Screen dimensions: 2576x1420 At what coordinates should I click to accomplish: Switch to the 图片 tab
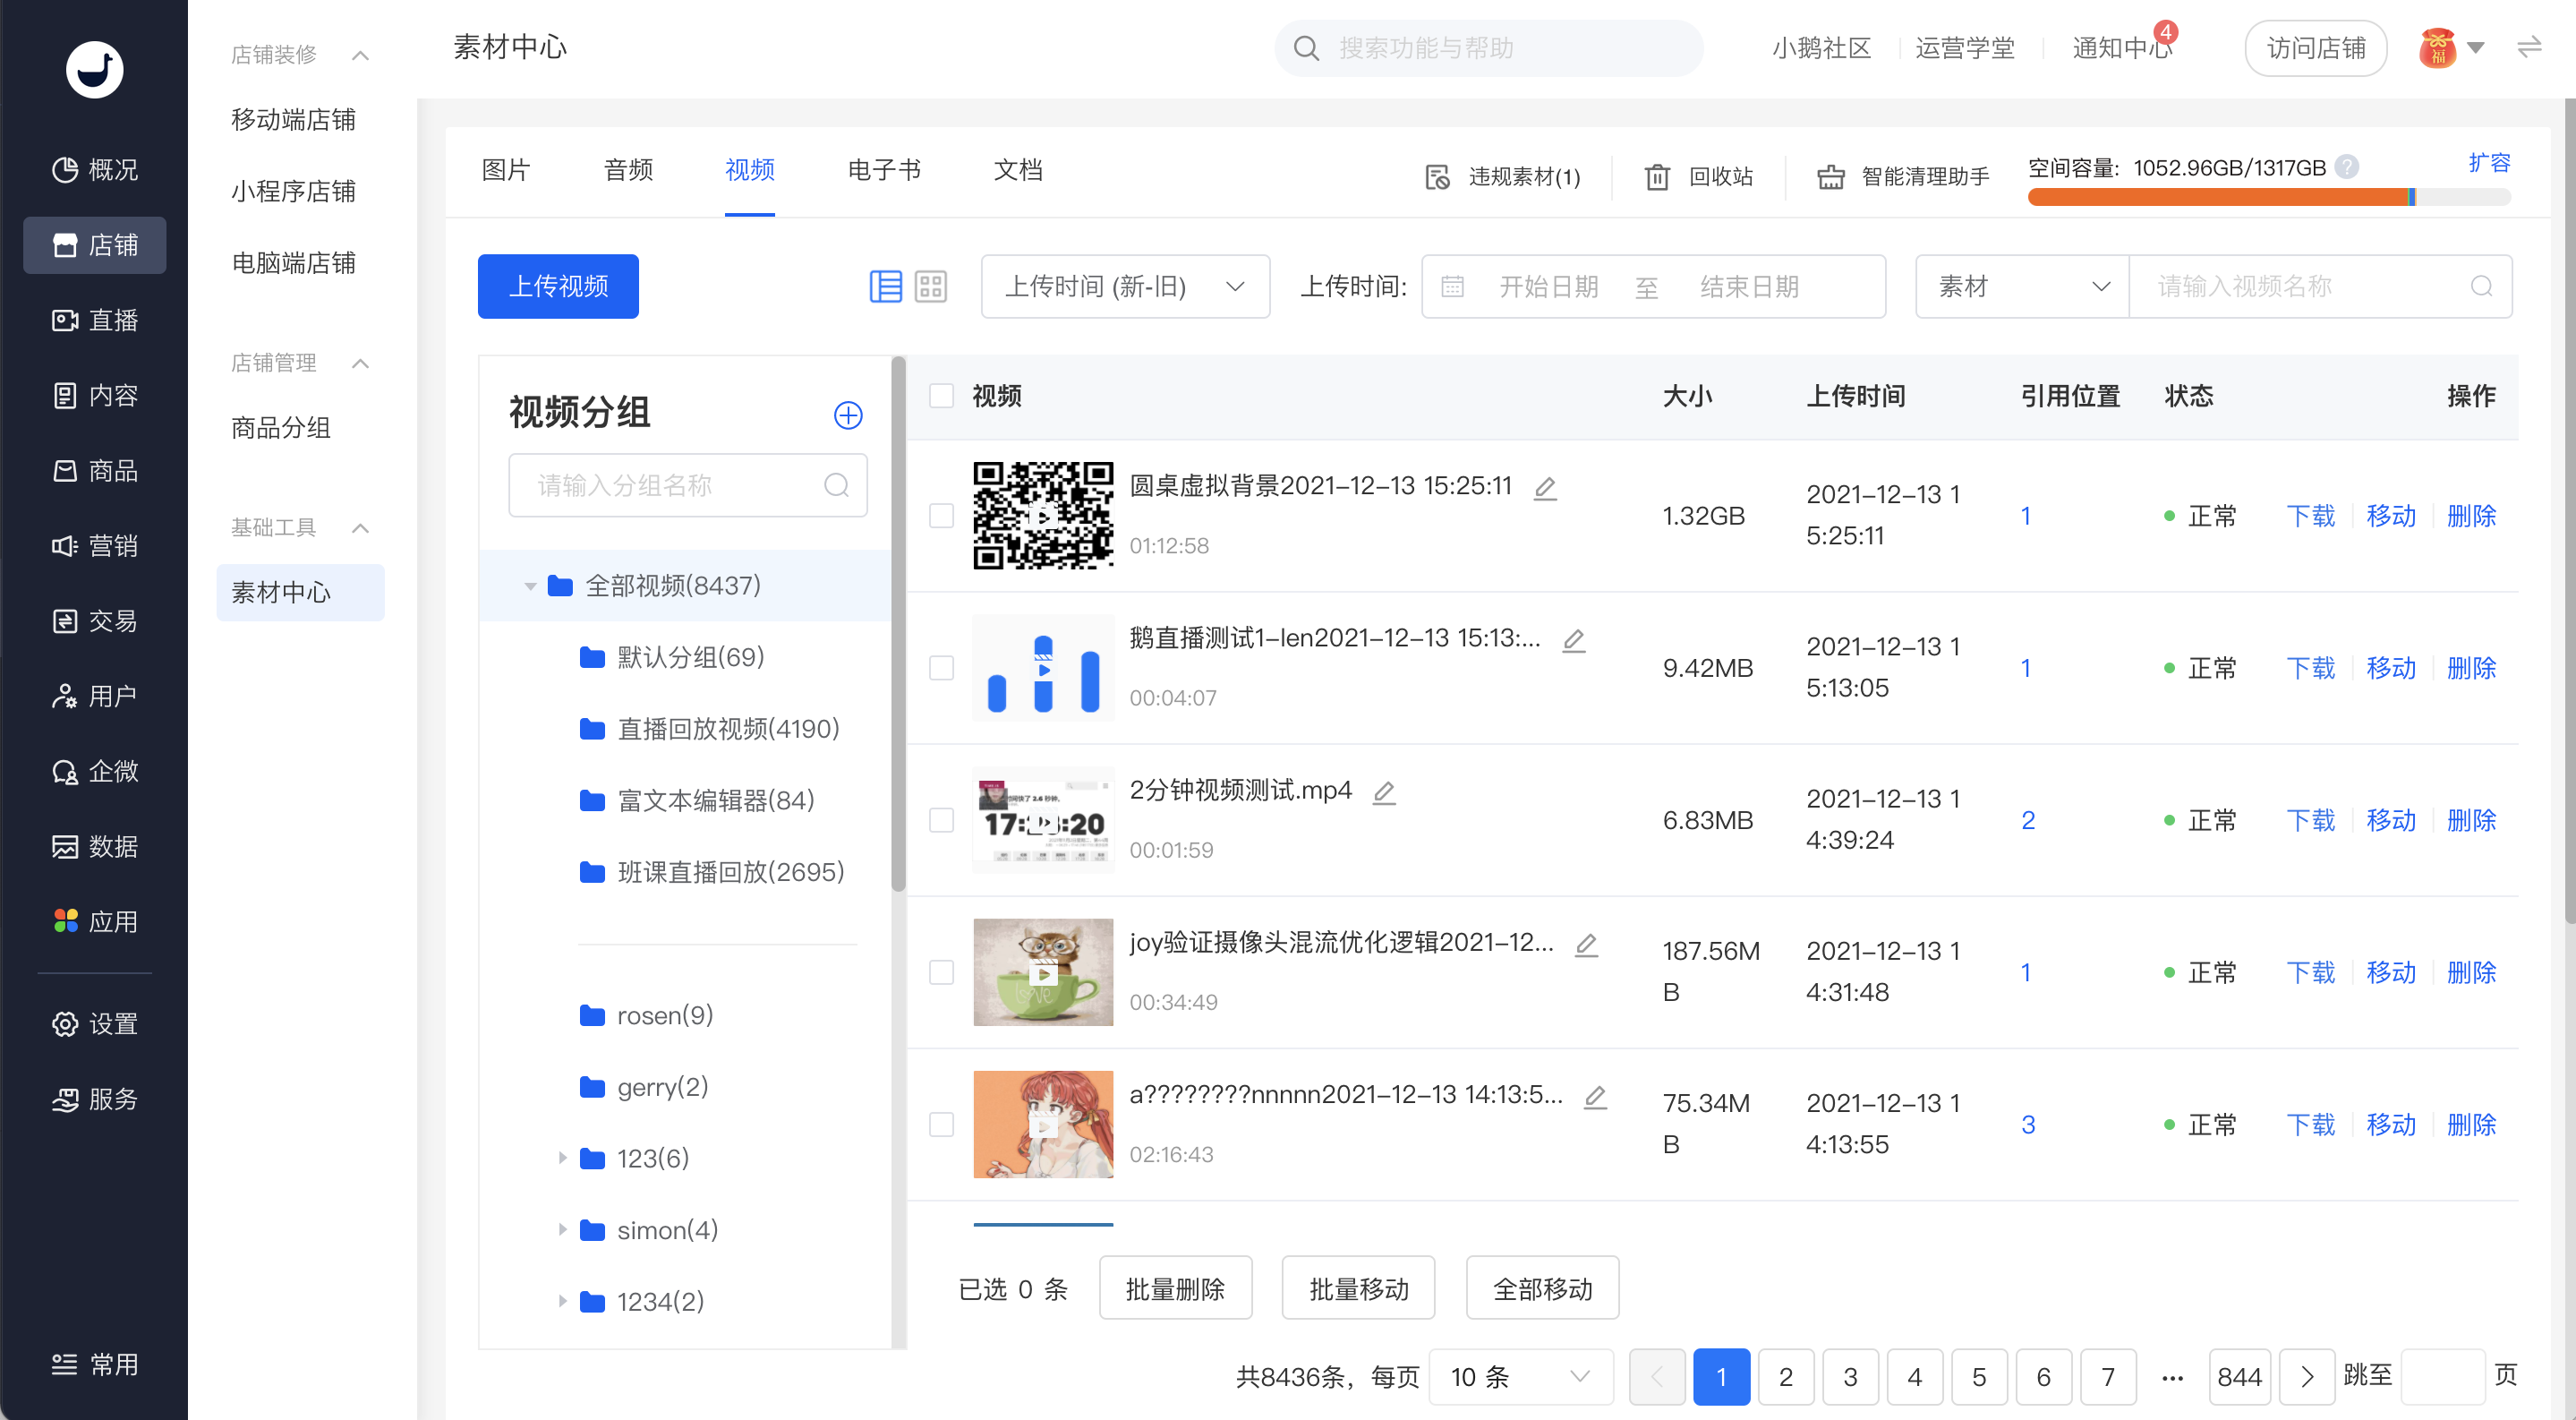click(x=505, y=170)
